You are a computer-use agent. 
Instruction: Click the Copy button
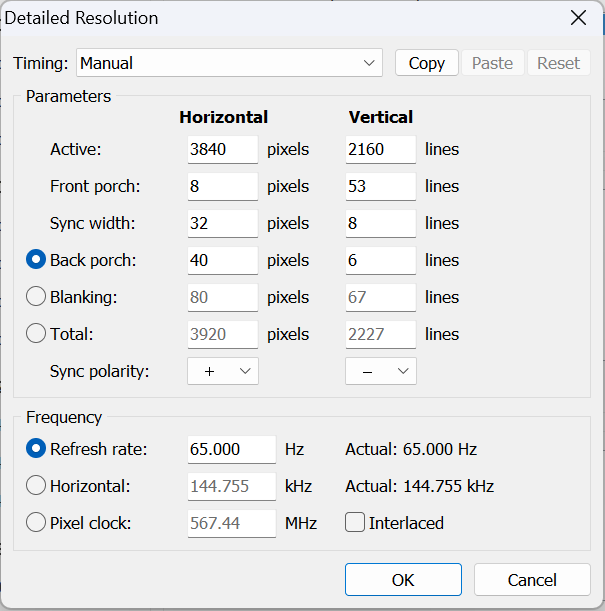tap(426, 63)
